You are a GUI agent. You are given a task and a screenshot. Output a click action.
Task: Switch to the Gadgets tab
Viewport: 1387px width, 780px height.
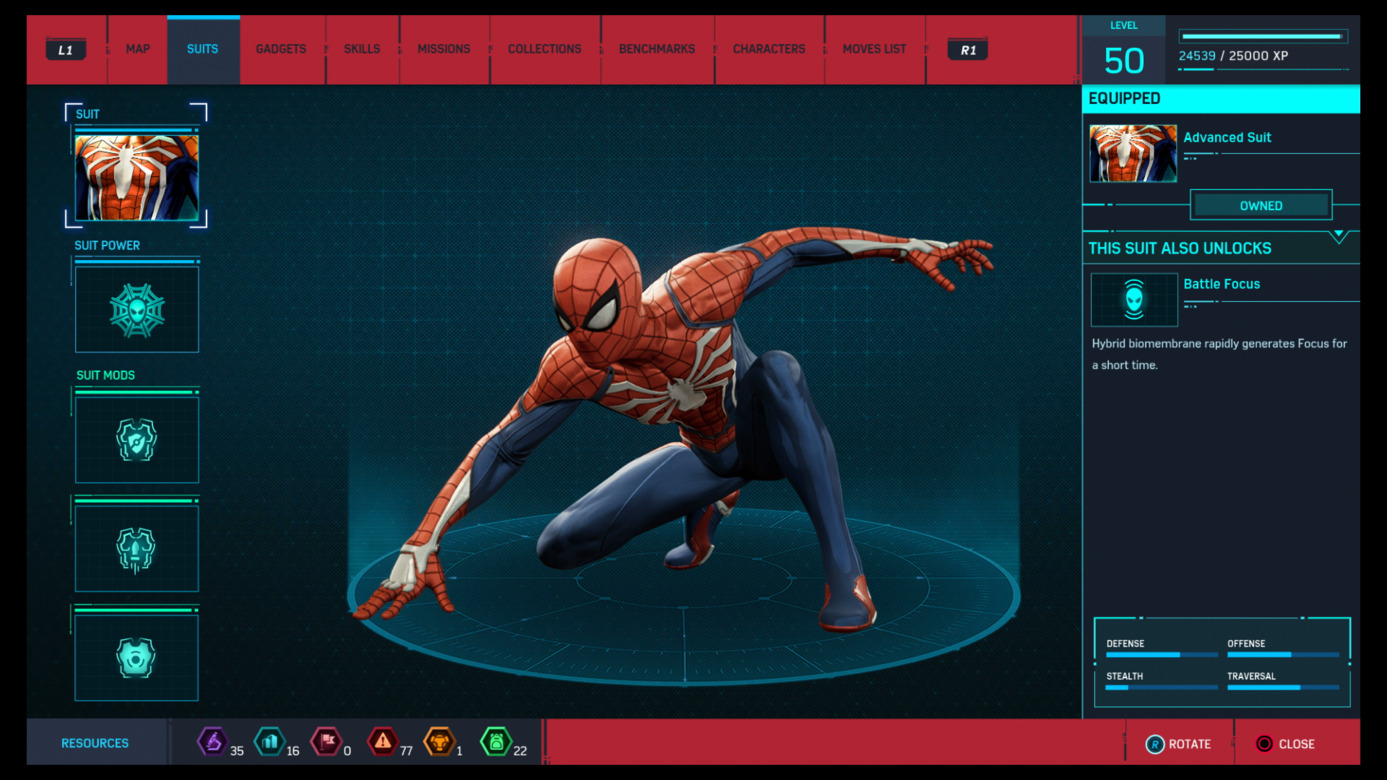pyautogui.click(x=281, y=49)
